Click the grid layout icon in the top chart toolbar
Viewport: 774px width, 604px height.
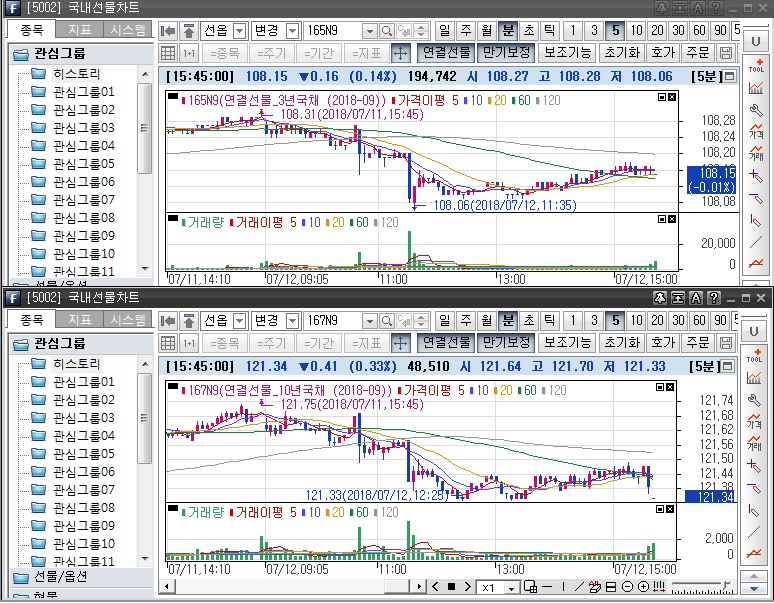tap(168, 52)
